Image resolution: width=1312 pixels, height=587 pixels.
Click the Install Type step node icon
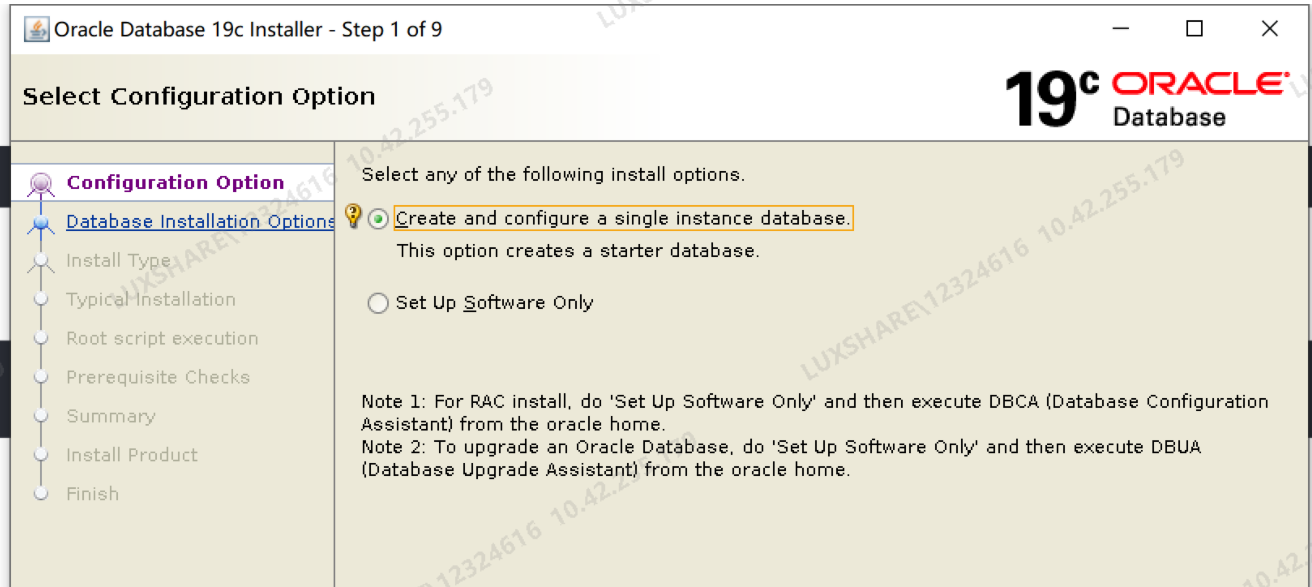40,261
